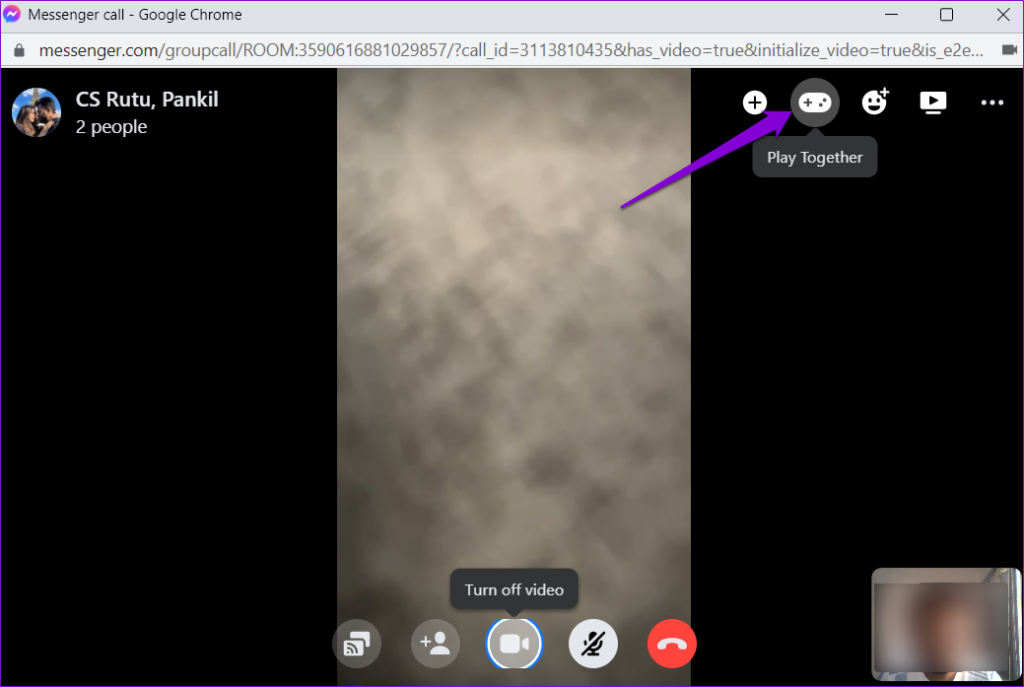Click the group avatar in the corner
The height and width of the screenshot is (687, 1024).
[36, 112]
